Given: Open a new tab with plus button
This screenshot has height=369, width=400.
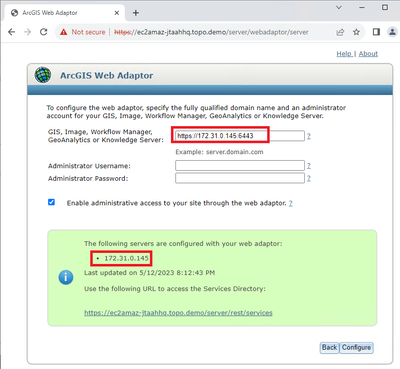Looking at the screenshot, I should click(136, 13).
